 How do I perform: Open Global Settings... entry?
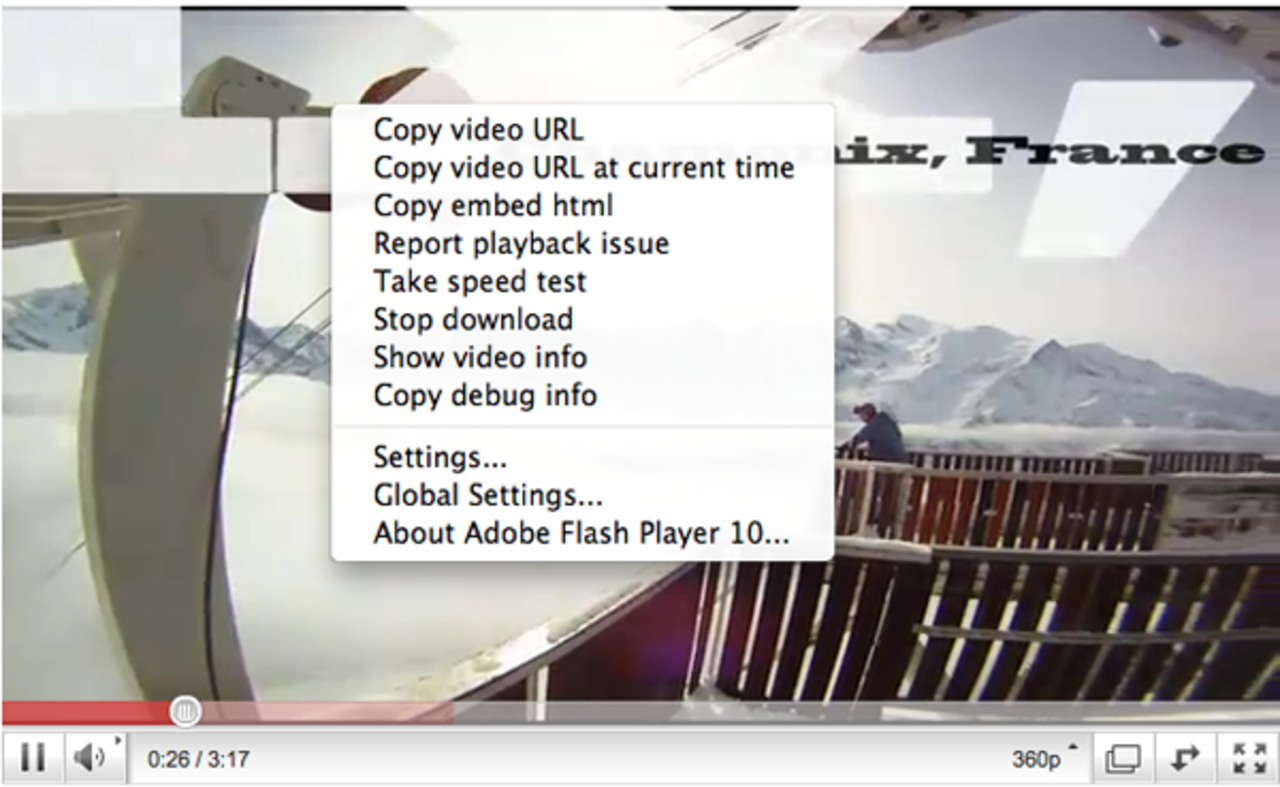click(488, 496)
